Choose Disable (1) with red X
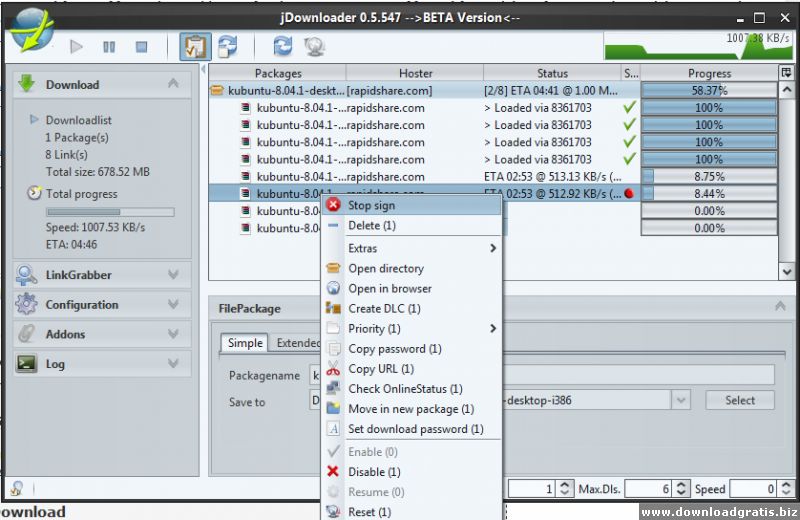 pyautogui.click(x=411, y=472)
